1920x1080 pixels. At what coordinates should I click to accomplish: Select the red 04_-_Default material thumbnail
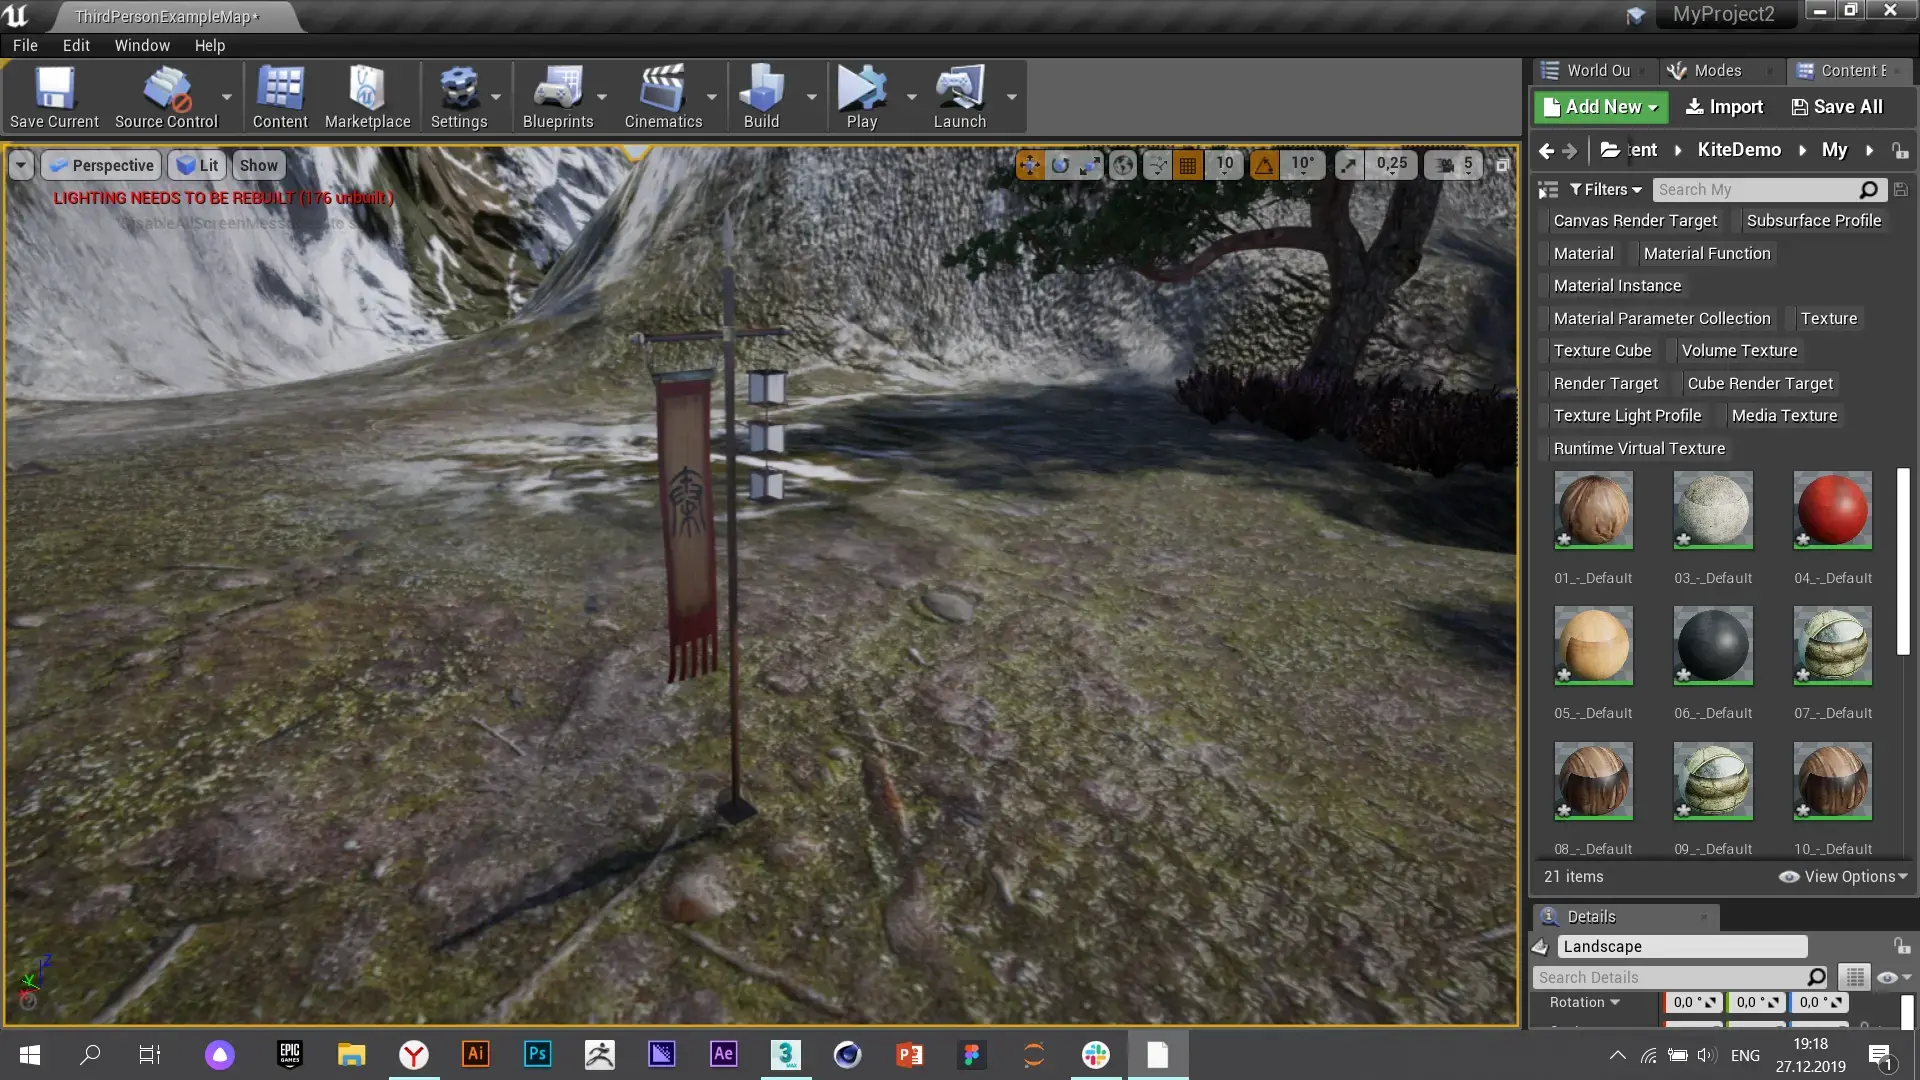pos(1832,510)
